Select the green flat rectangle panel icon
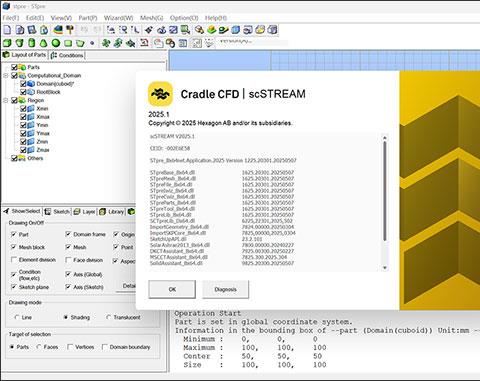The height and width of the screenshot is (381, 480). pos(68,43)
